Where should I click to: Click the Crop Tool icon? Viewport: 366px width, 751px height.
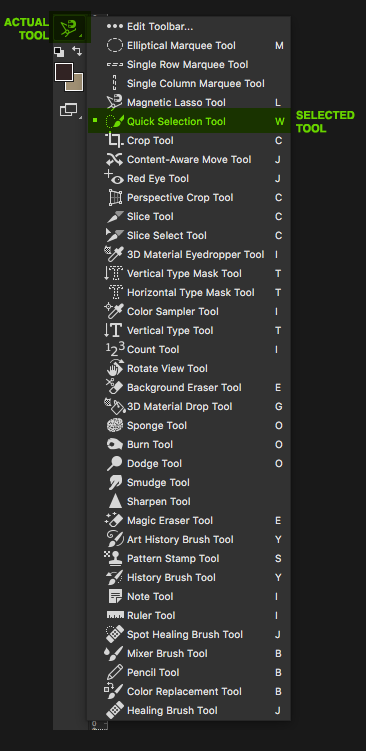click(x=114, y=140)
